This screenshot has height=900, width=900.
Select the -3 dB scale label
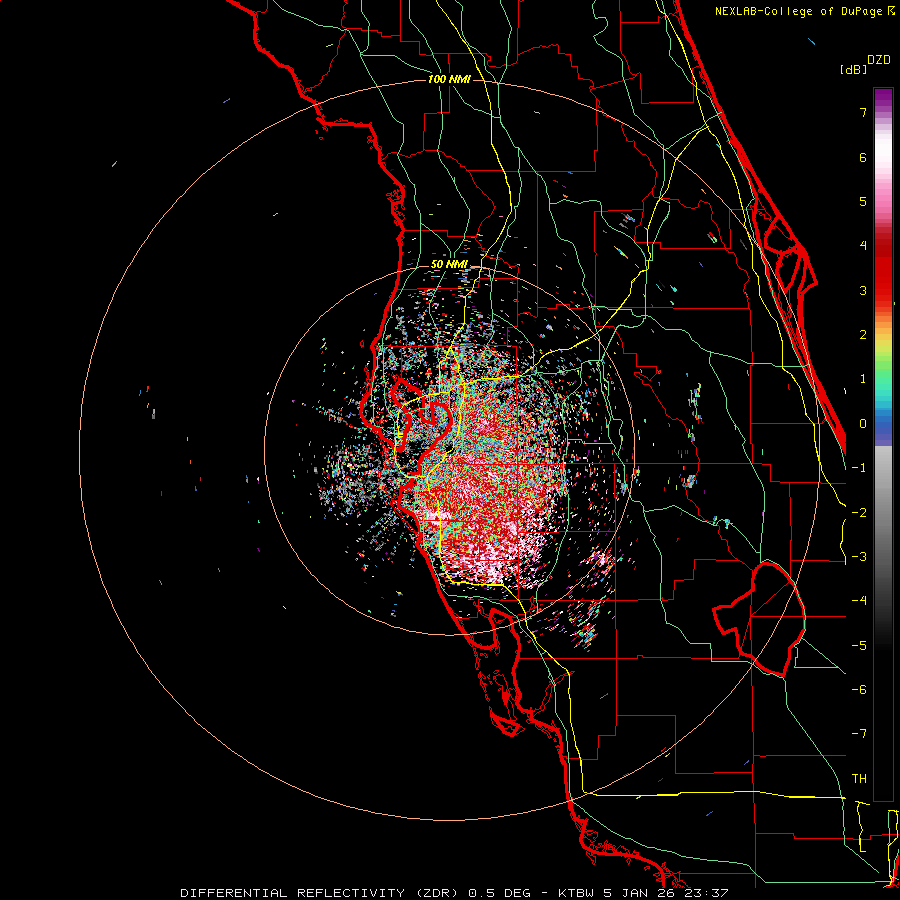(859, 557)
